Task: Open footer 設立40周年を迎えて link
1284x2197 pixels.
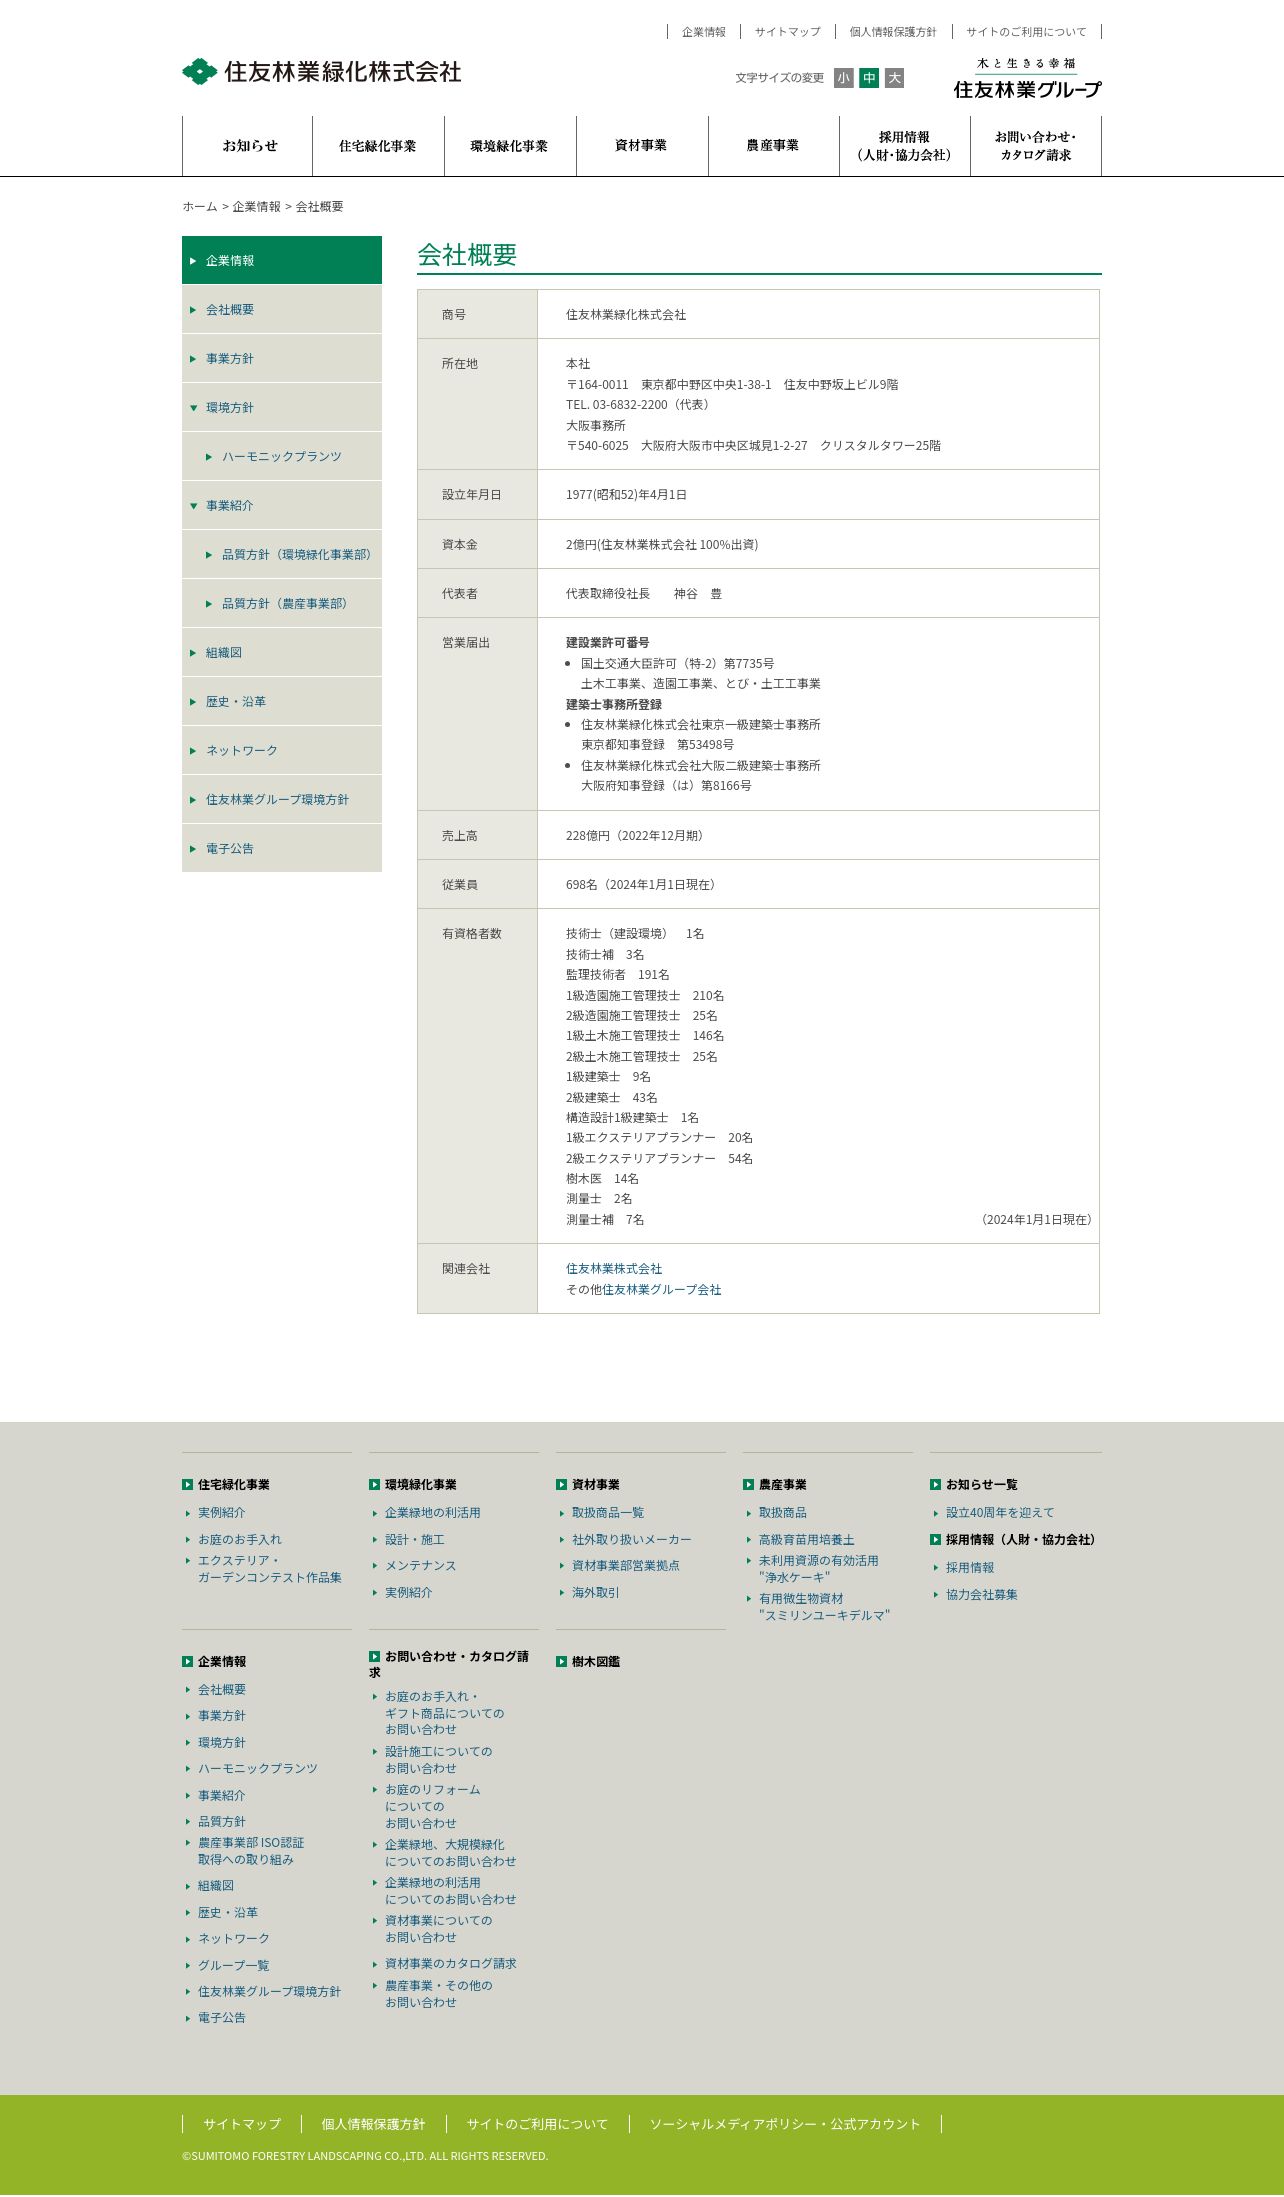Action: click(x=1000, y=1513)
